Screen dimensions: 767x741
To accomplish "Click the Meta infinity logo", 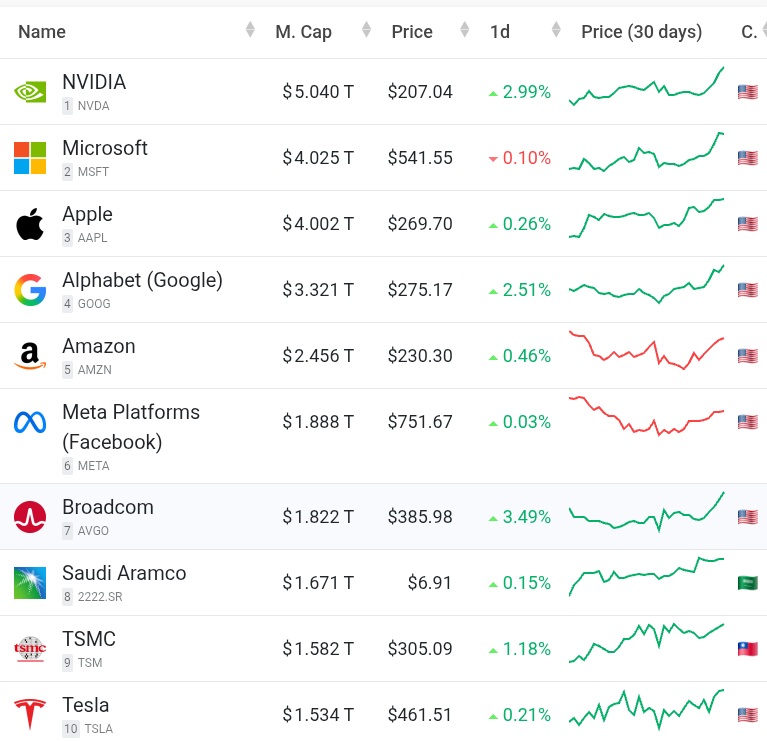I will (30, 422).
